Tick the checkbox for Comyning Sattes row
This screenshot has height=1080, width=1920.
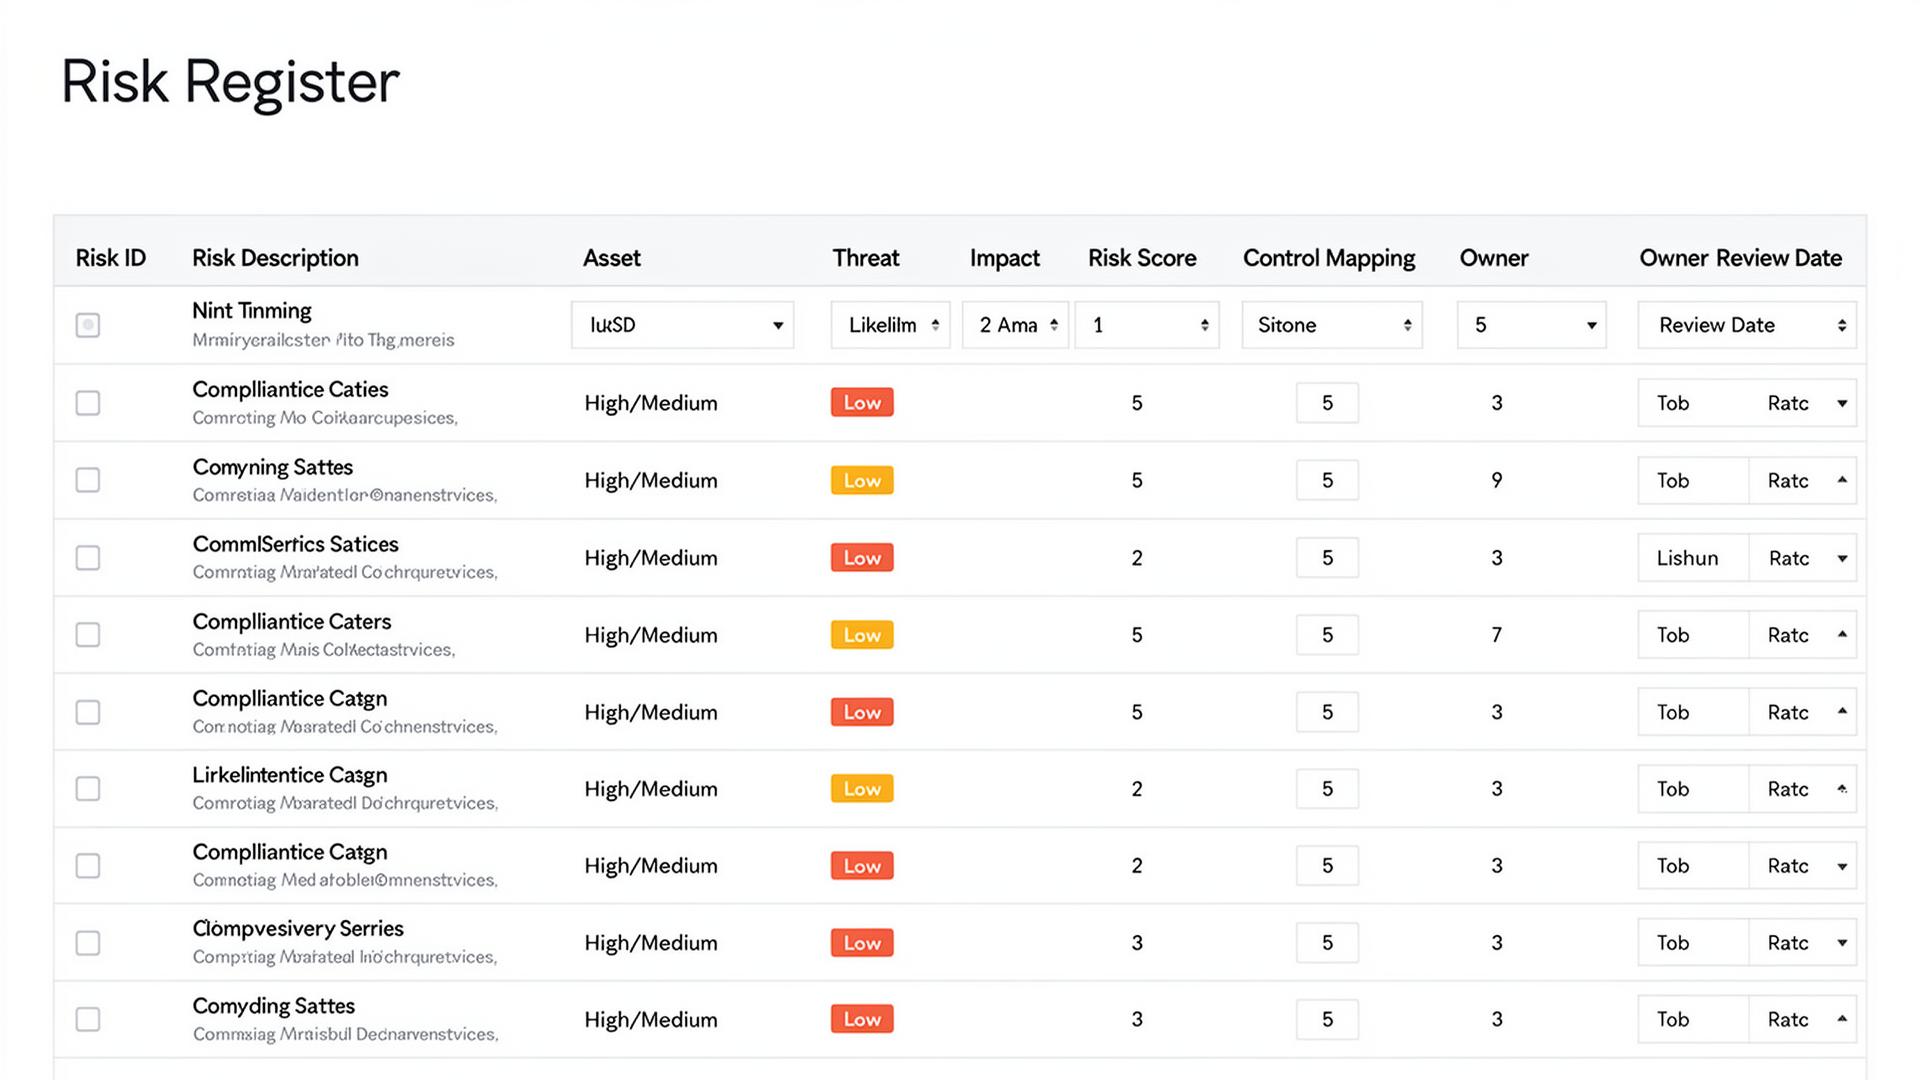point(88,480)
